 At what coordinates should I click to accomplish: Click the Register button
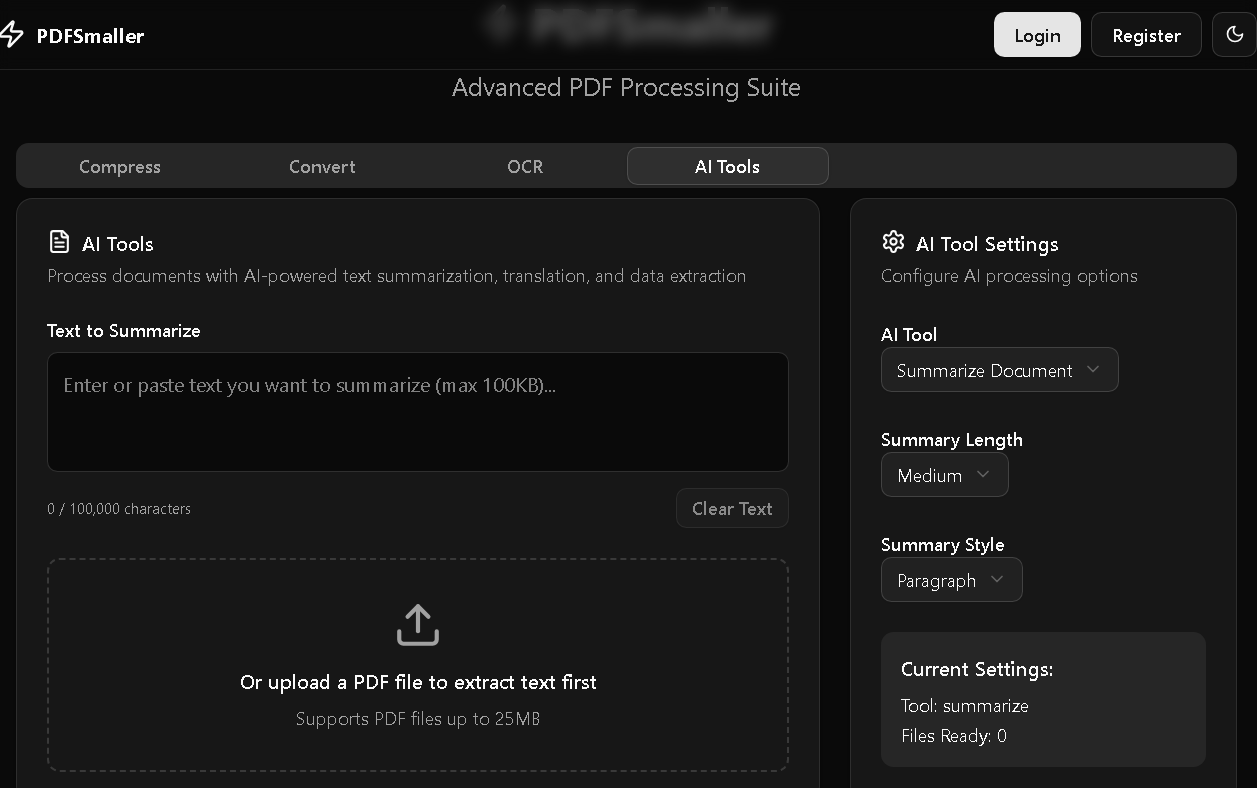click(x=1146, y=34)
